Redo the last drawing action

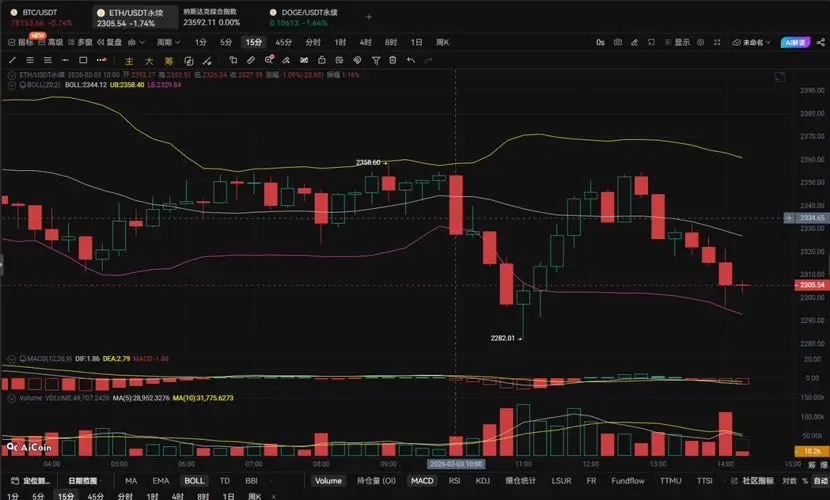point(428,60)
